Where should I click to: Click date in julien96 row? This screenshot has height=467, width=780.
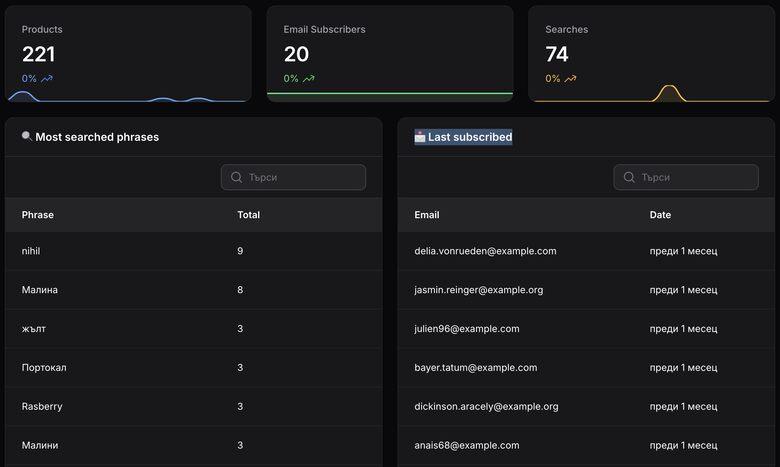[683, 329]
